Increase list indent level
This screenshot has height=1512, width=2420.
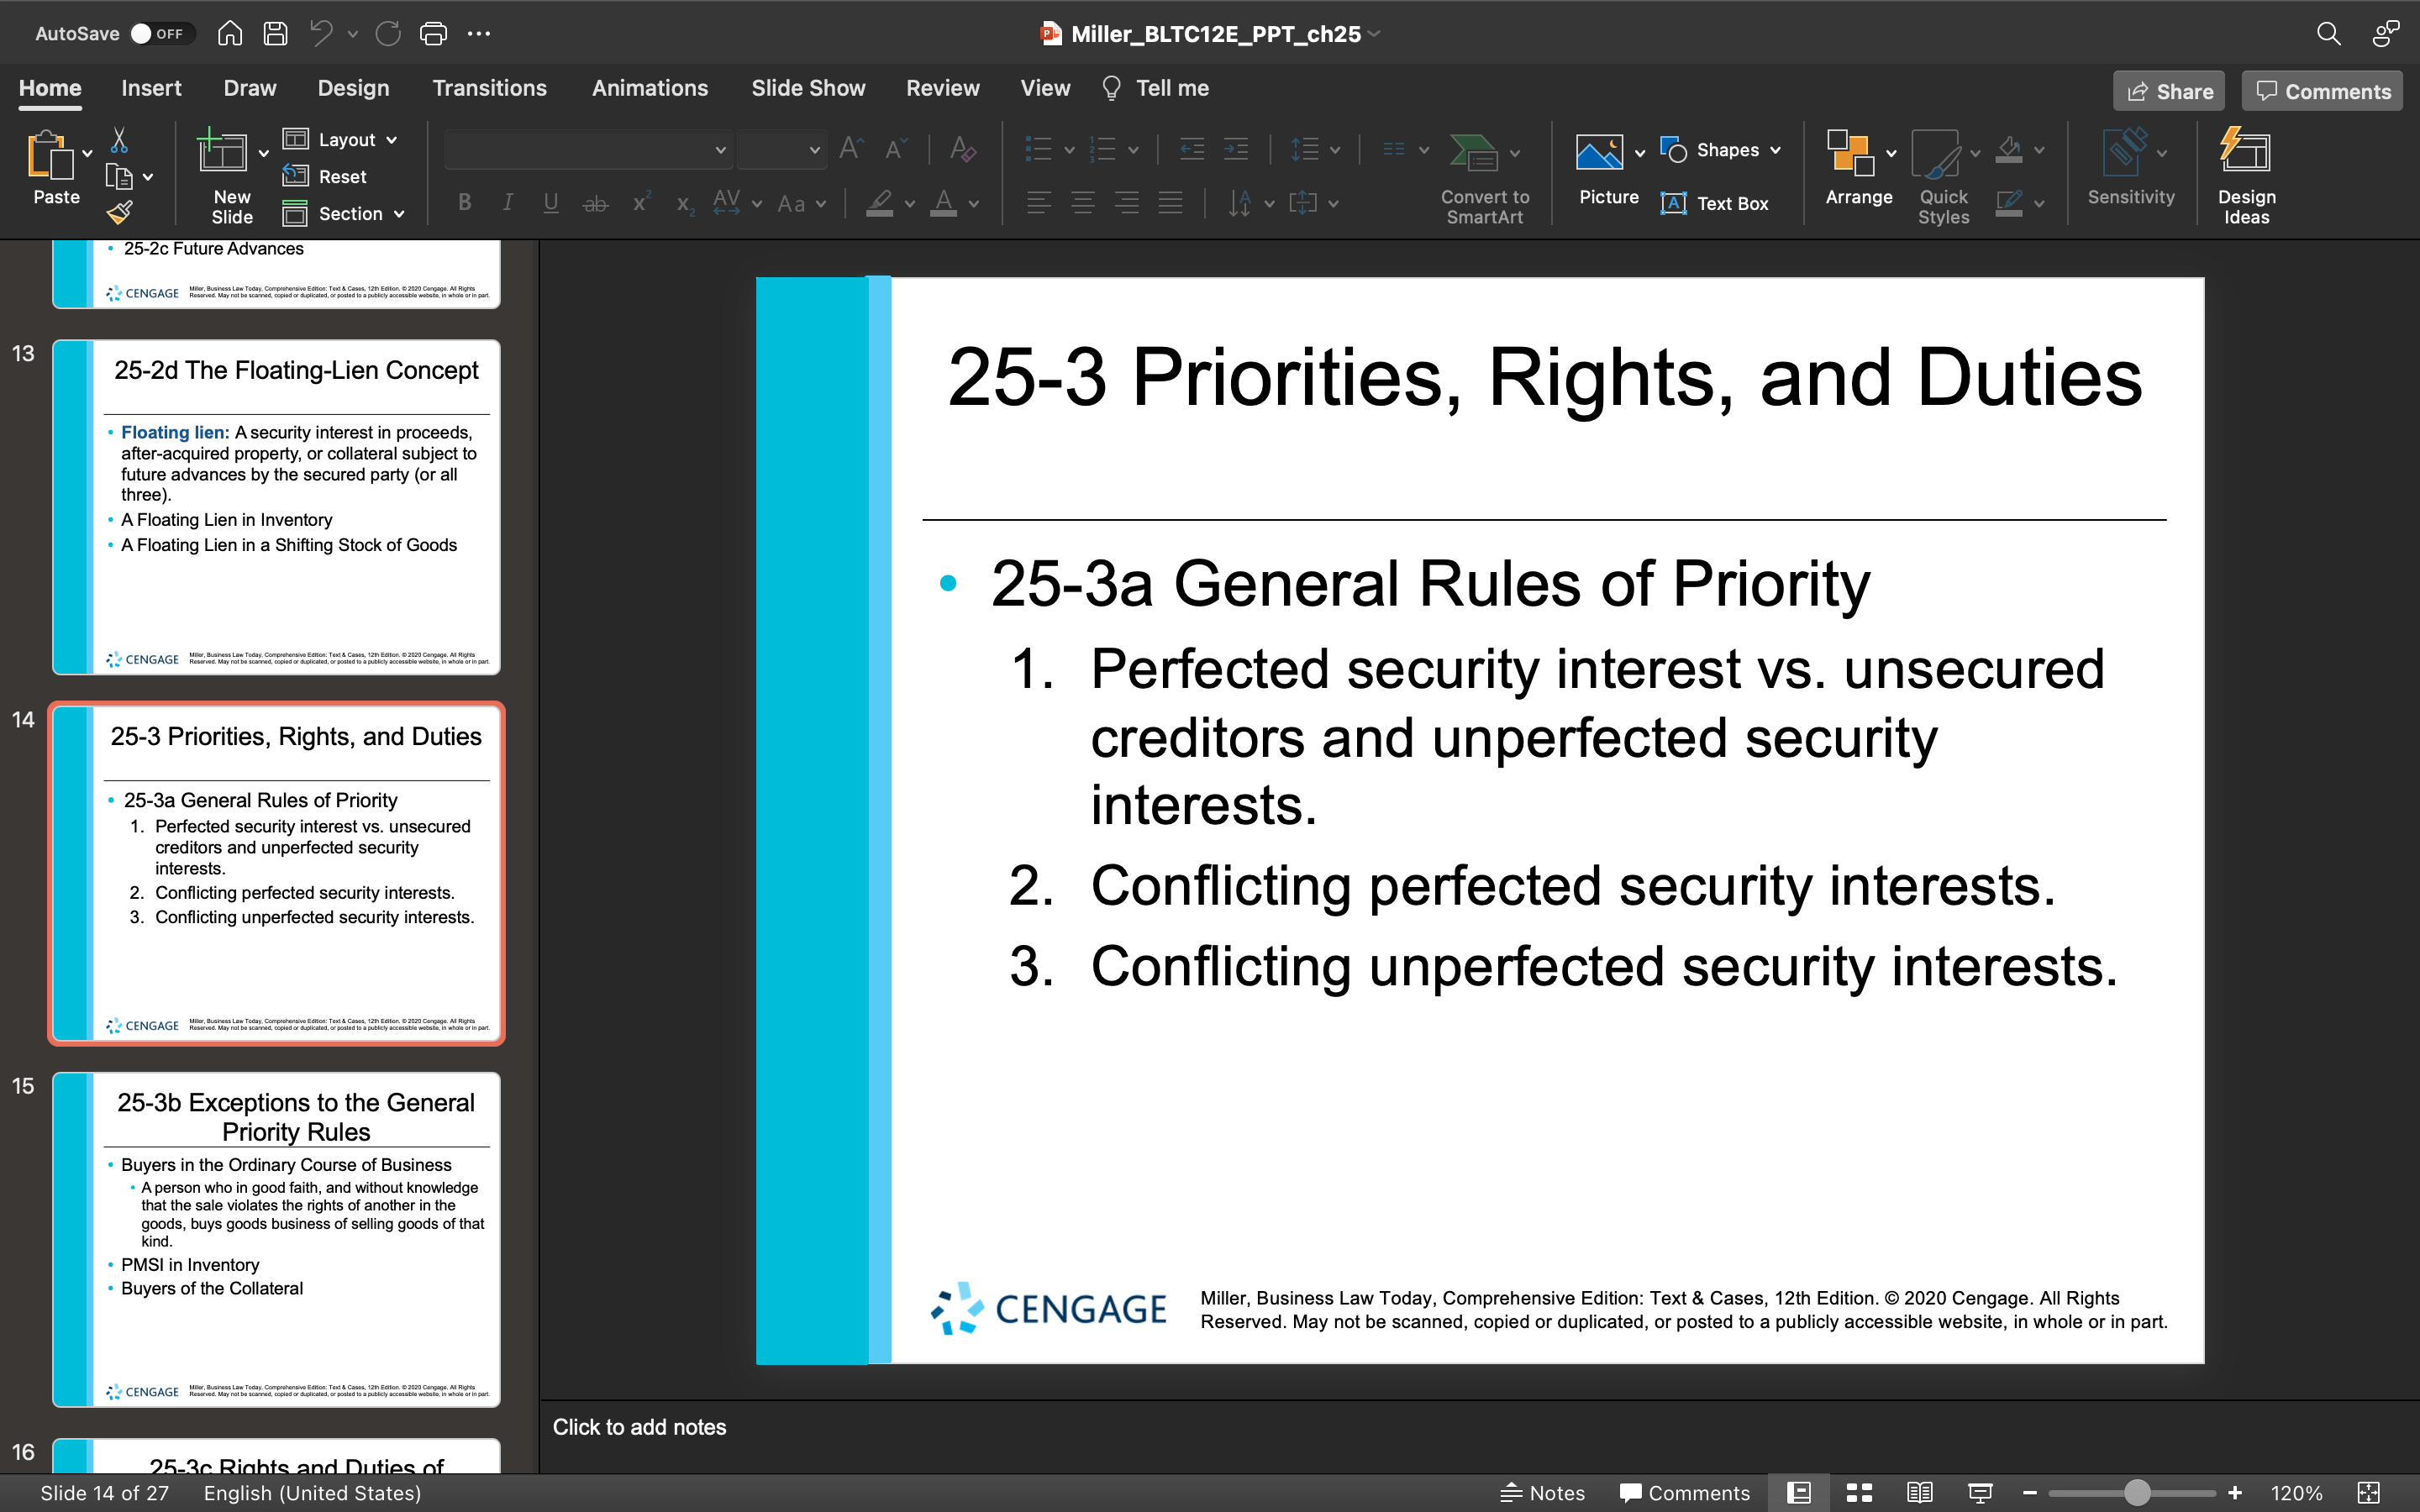tap(1236, 149)
